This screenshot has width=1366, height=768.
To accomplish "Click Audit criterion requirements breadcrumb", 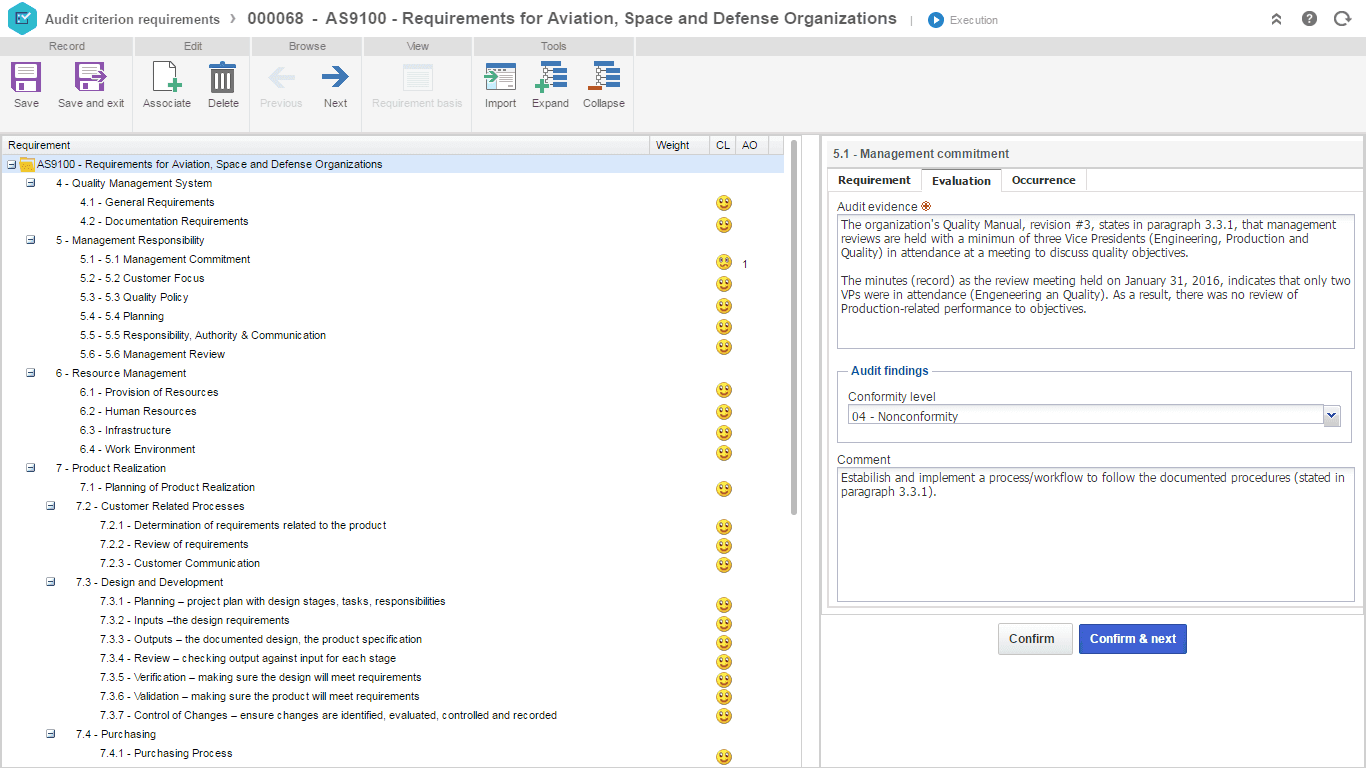I will point(132,19).
